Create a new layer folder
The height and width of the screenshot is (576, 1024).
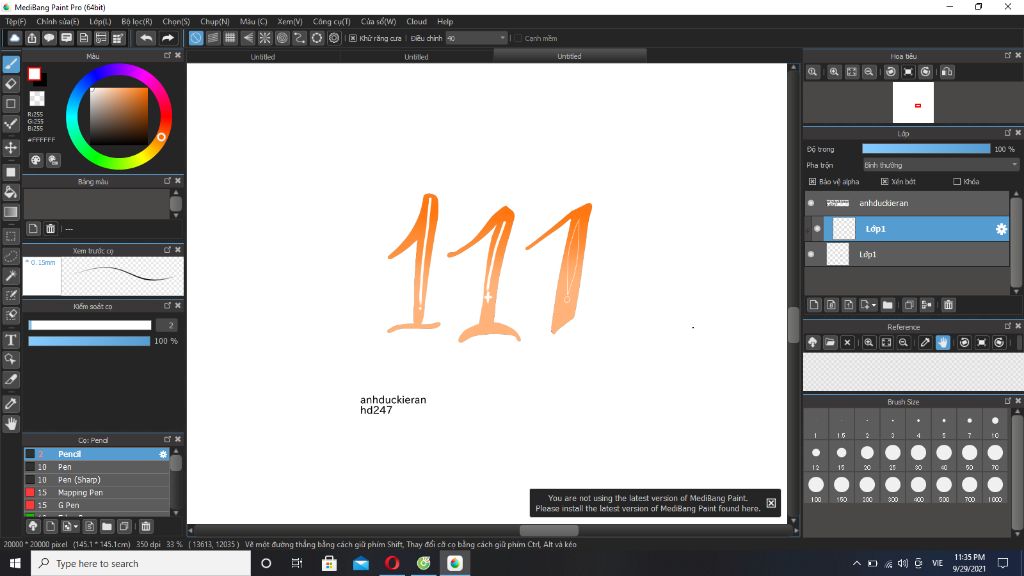tap(888, 305)
